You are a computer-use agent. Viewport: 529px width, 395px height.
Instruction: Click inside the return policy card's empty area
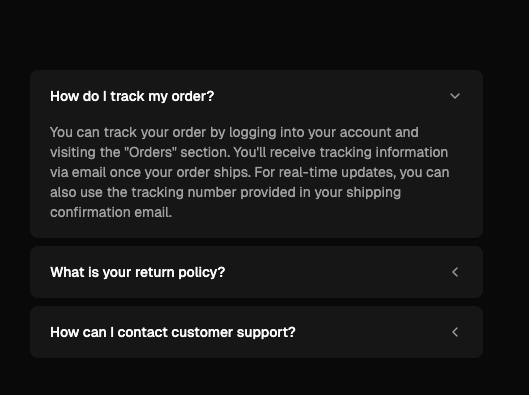click(x=337, y=272)
